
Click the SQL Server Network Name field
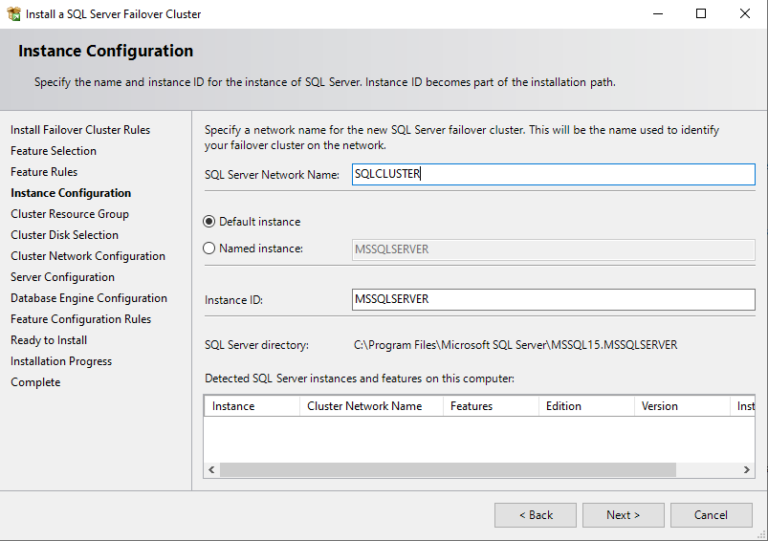(x=553, y=174)
